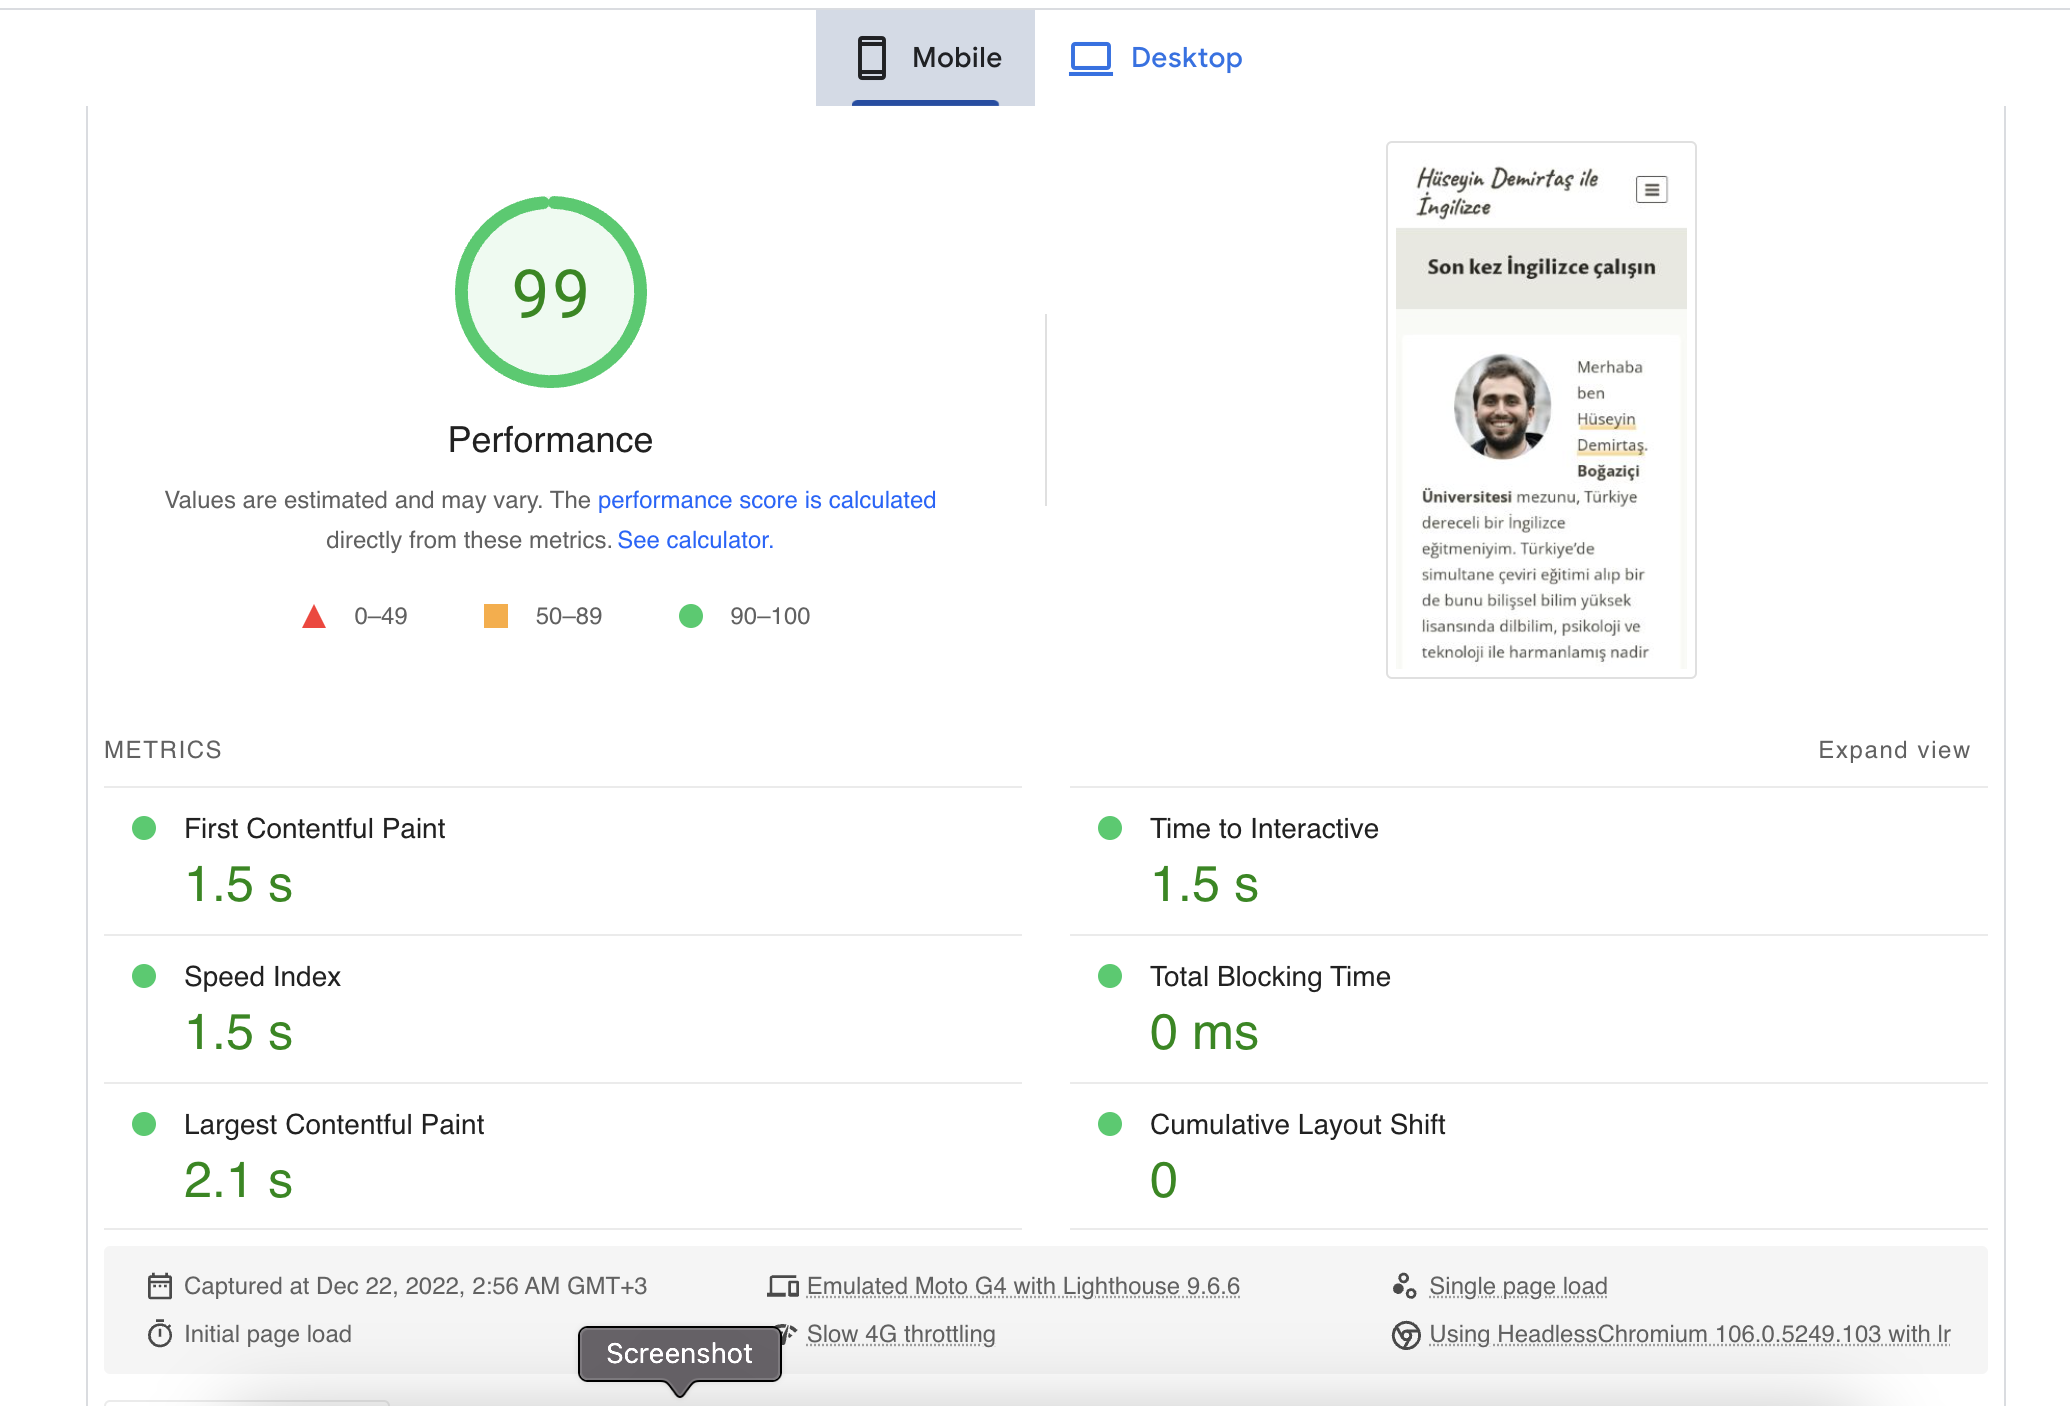Click the orange 50–89 legend square
Image resolution: width=2070 pixels, height=1406 pixels.
(x=496, y=616)
